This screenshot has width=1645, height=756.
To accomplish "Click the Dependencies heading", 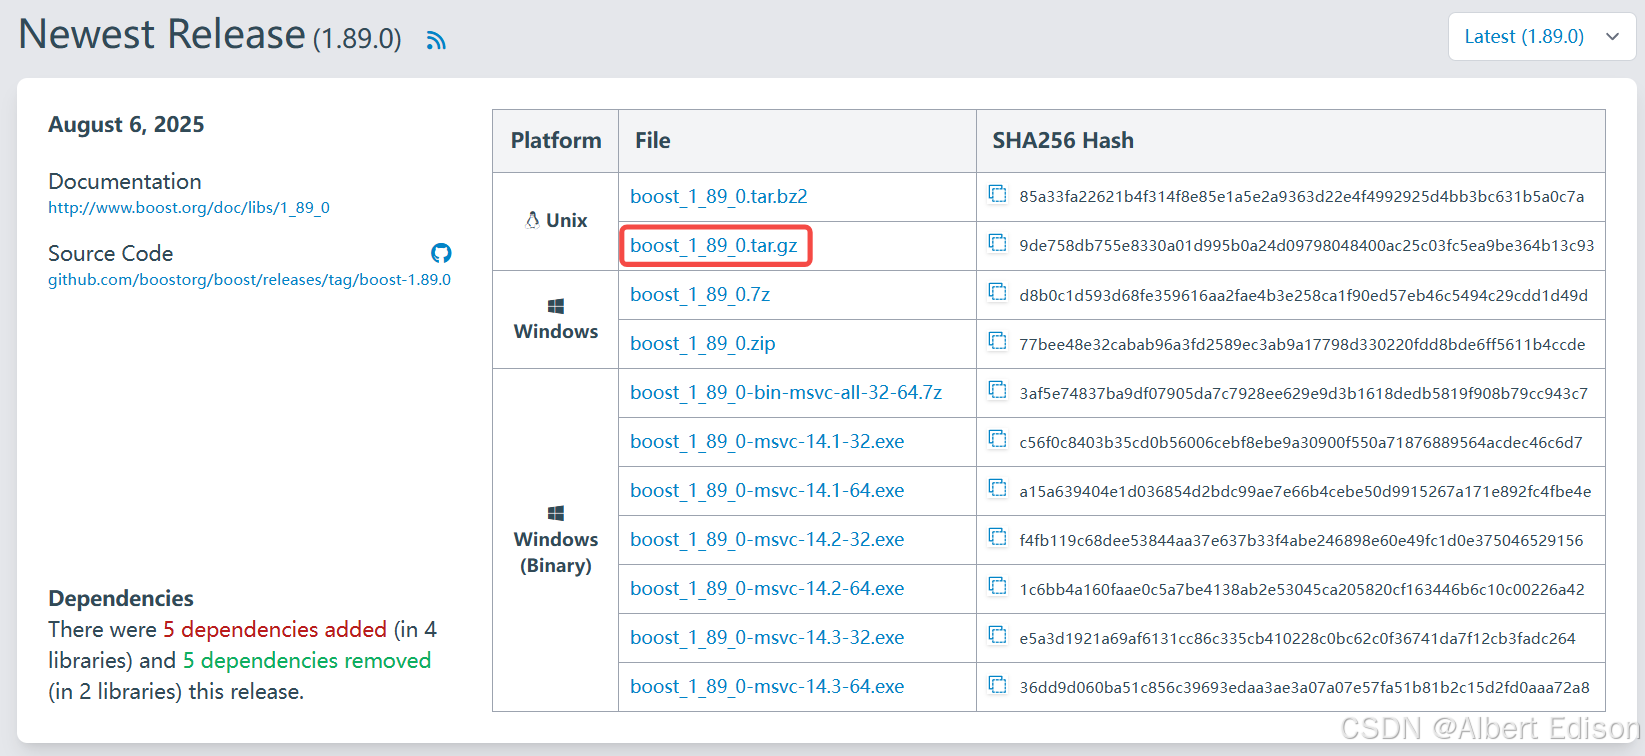I will [x=121, y=598].
